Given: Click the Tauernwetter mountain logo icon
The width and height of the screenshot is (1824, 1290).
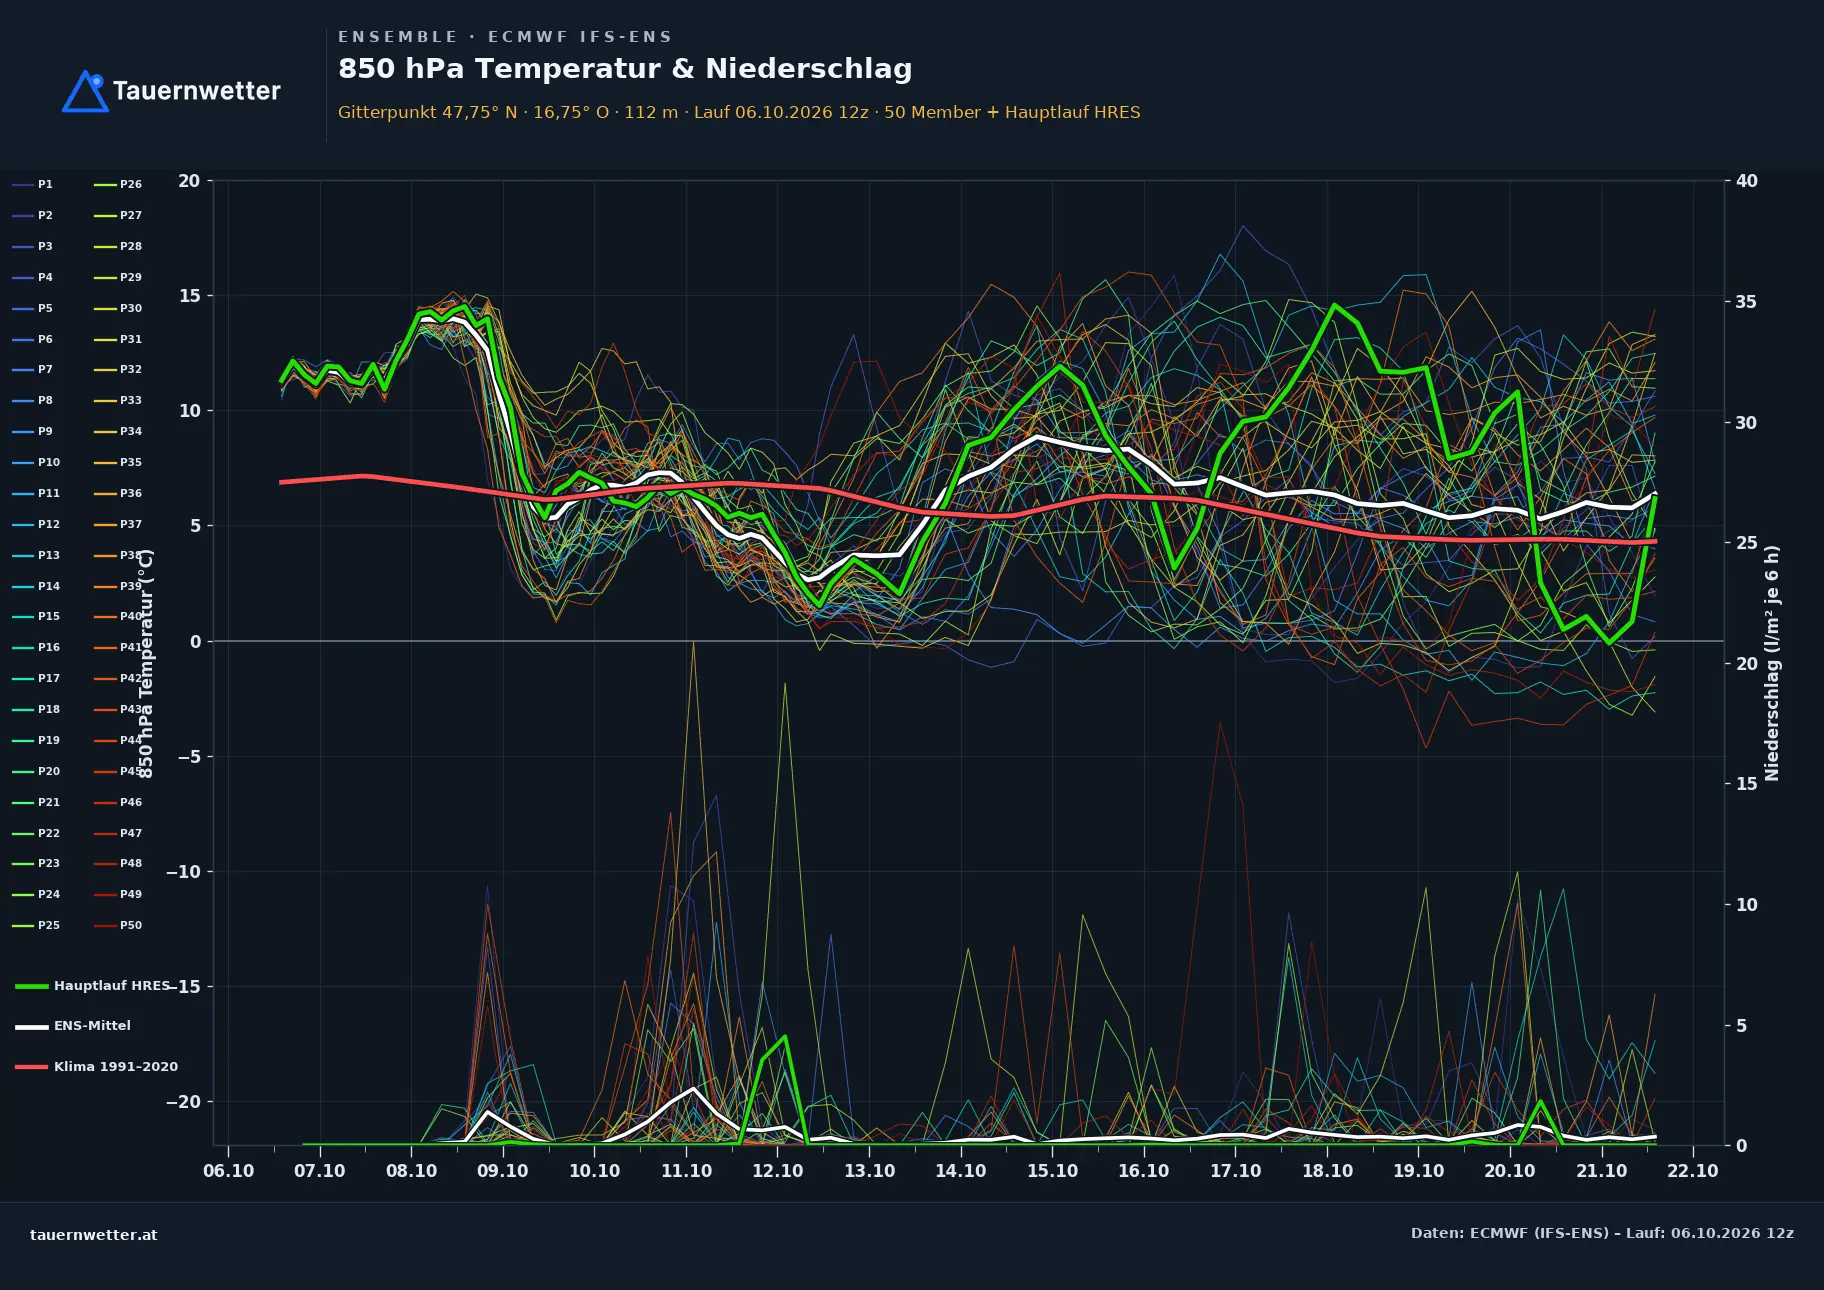Looking at the screenshot, I should [85, 91].
